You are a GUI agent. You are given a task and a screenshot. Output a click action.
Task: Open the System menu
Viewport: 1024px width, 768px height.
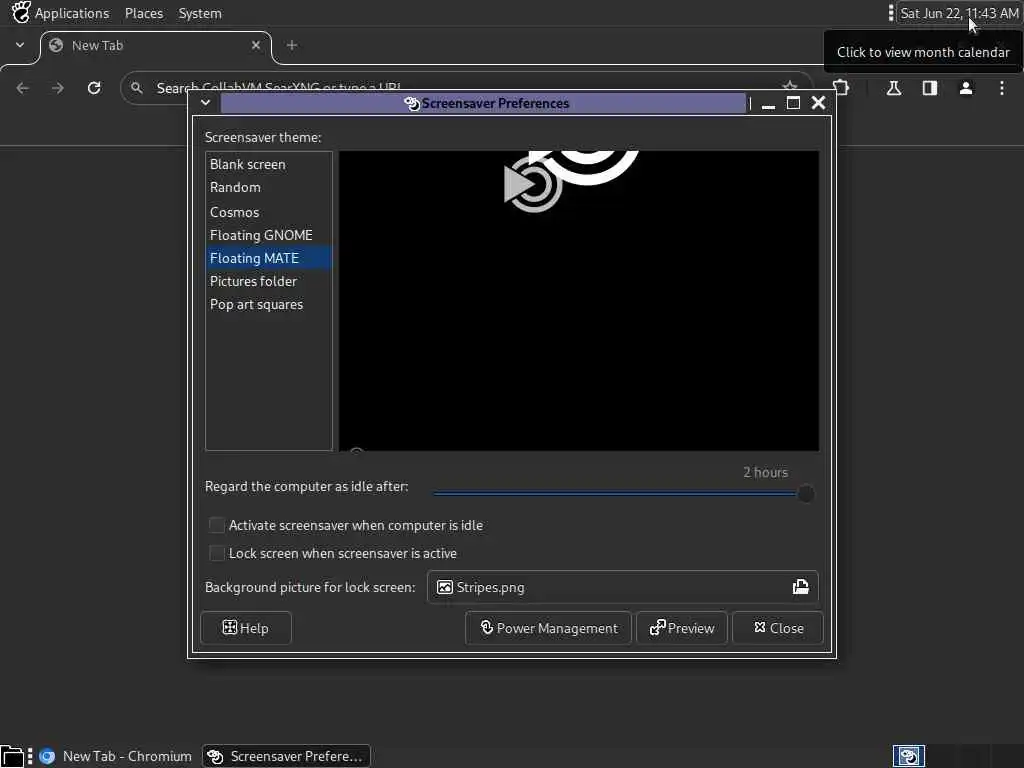click(x=200, y=13)
